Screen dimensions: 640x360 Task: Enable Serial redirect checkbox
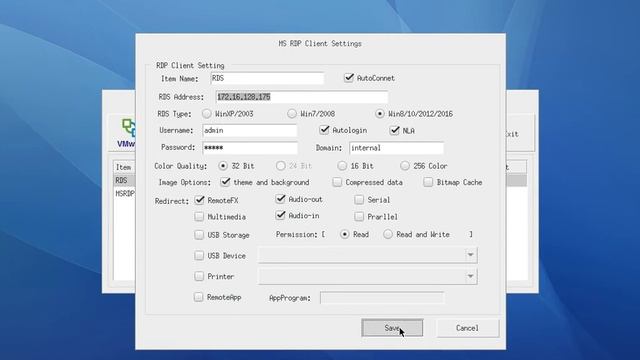pos(359,200)
